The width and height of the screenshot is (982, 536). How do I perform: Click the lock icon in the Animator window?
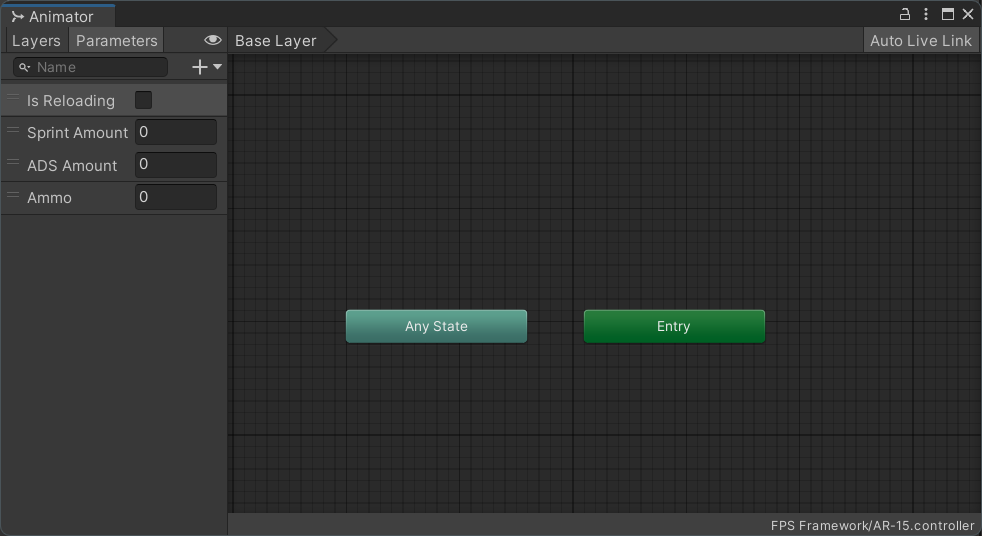click(x=905, y=14)
